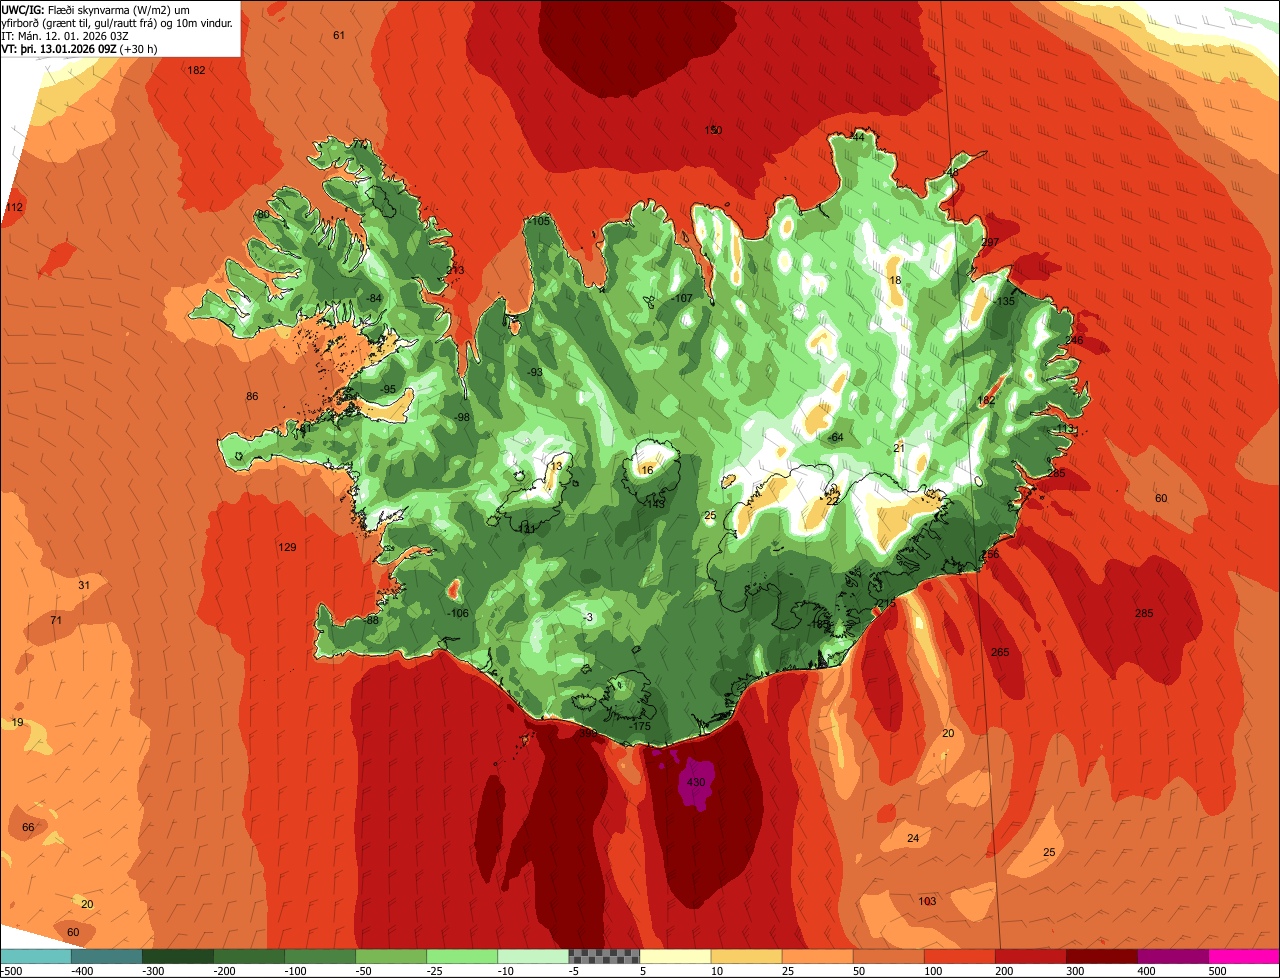The width and height of the screenshot is (1280, 978).
Task: Click the 246 value off the east coast
Action: [x=1074, y=340]
